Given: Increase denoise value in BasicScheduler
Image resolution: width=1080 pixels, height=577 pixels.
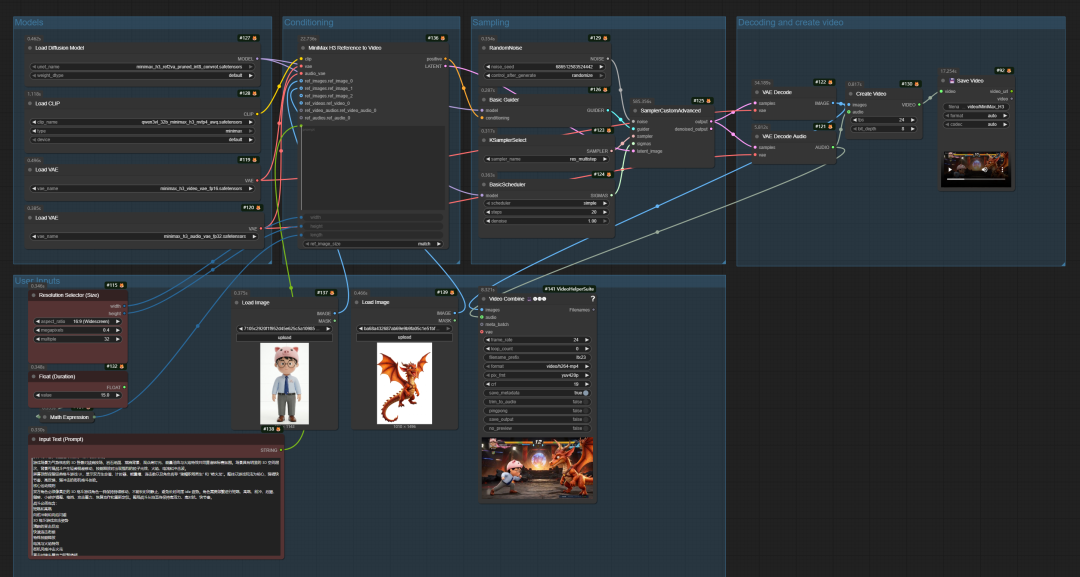Looking at the screenshot, I should (x=605, y=221).
